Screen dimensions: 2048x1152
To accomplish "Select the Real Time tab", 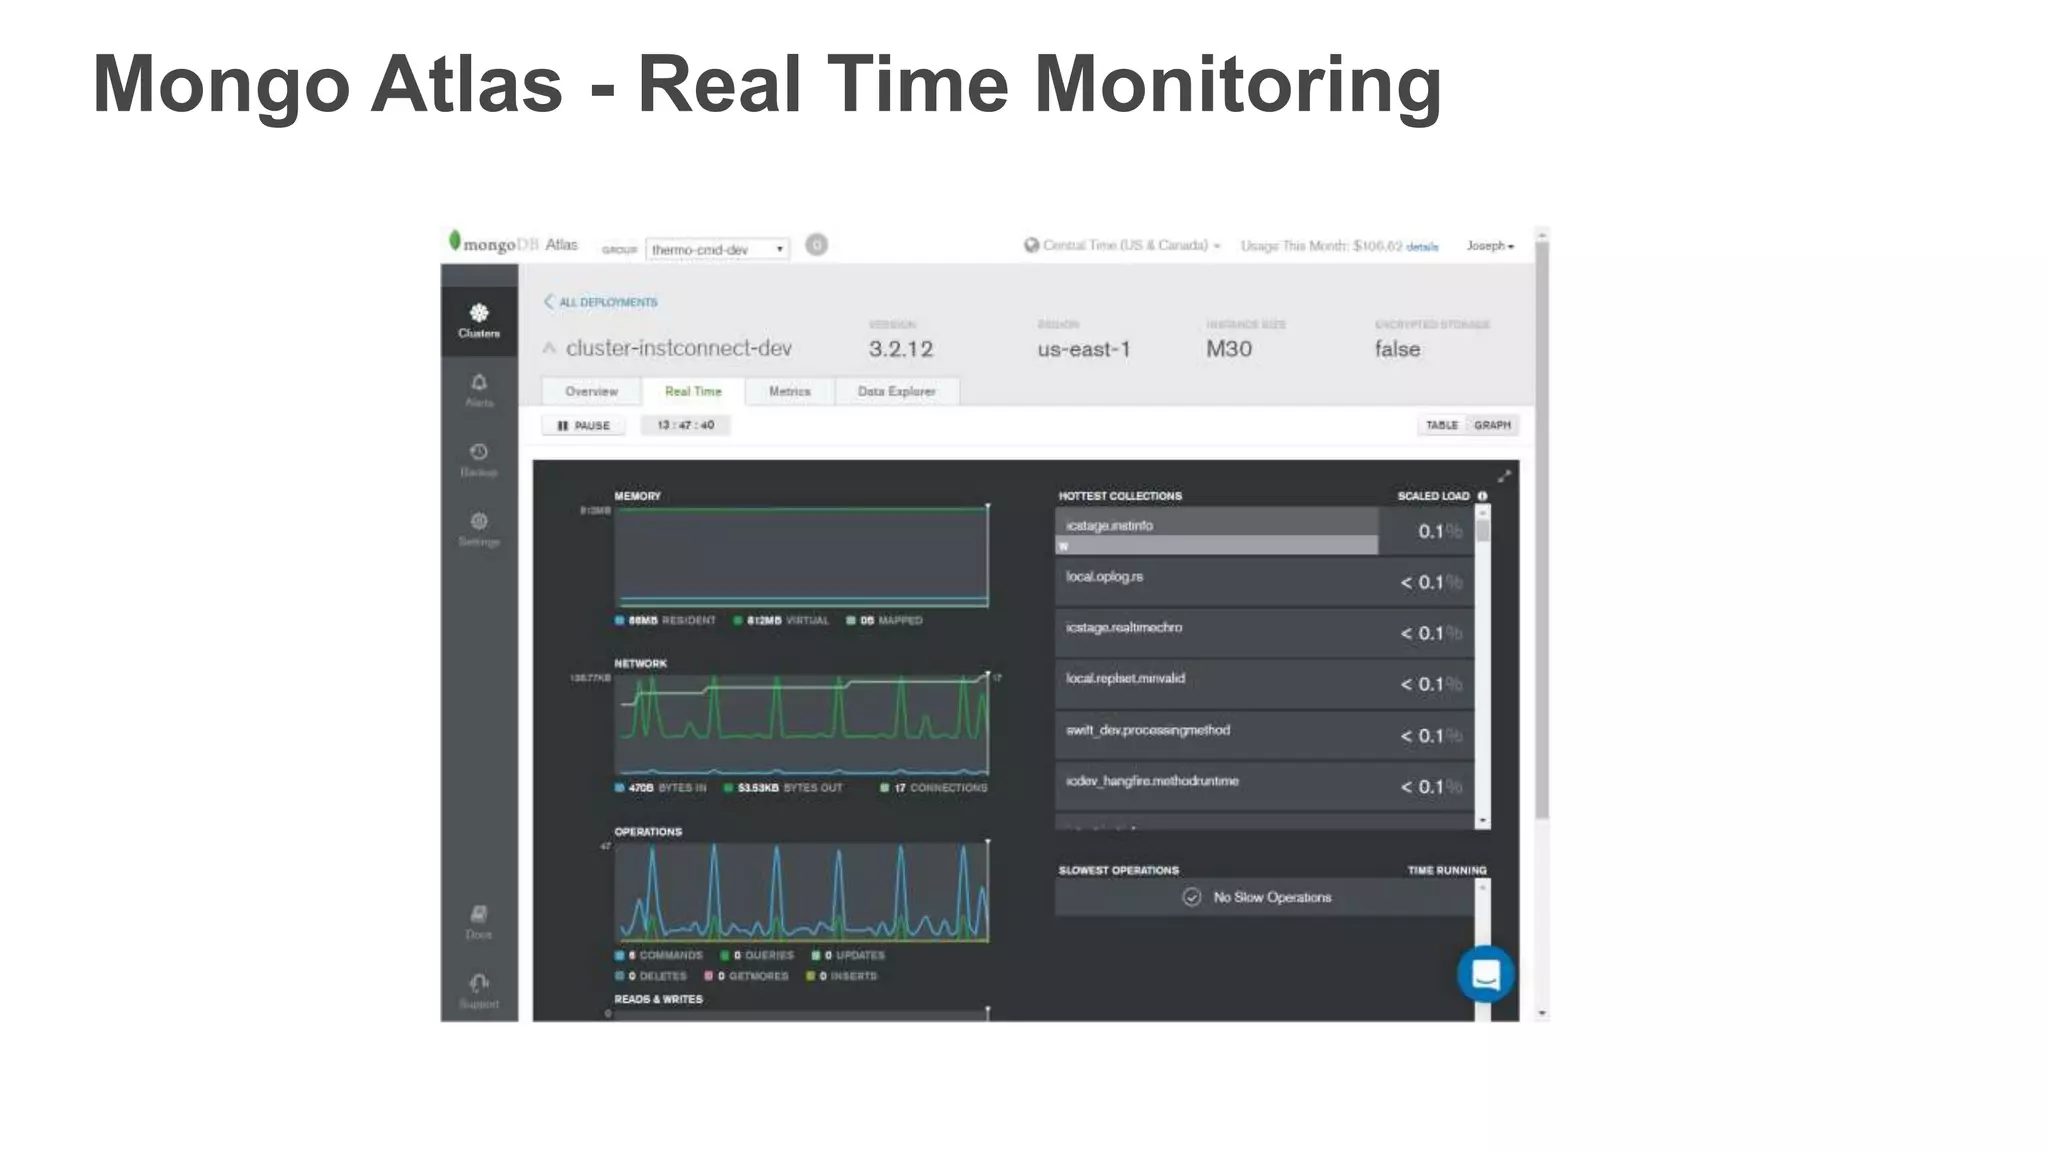I will [693, 391].
